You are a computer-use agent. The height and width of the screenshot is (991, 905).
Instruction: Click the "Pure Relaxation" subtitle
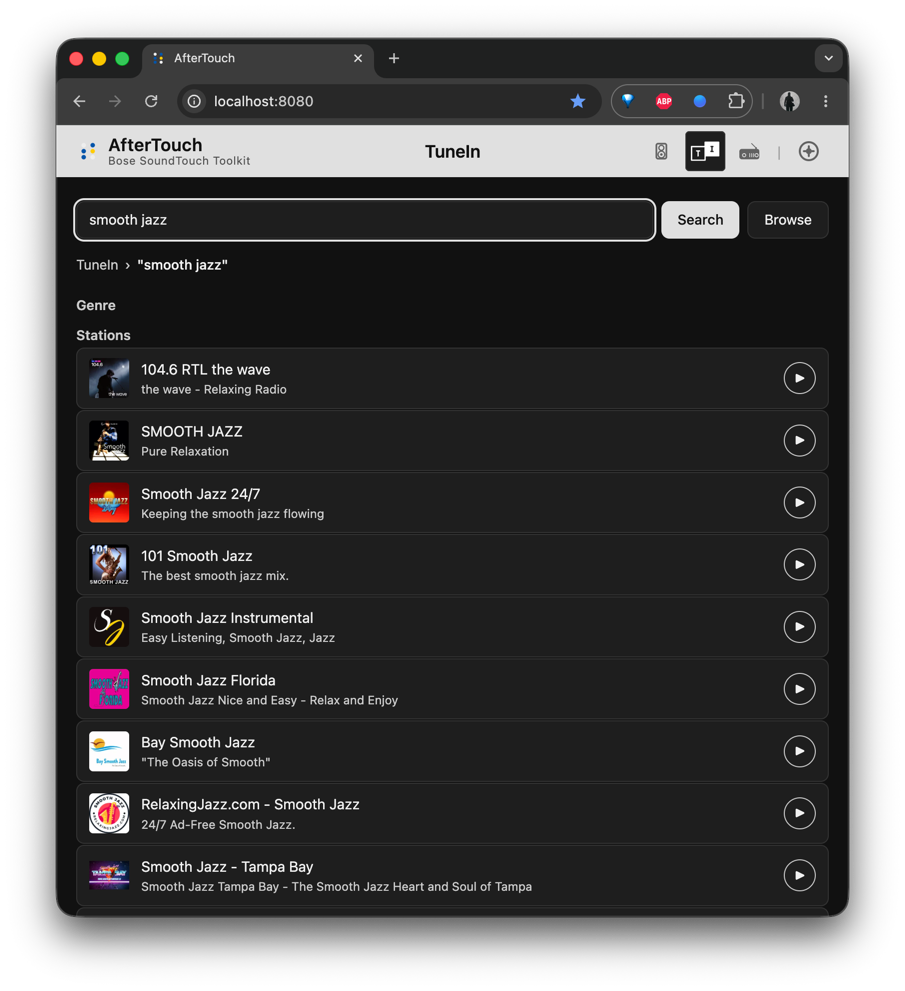pos(185,451)
